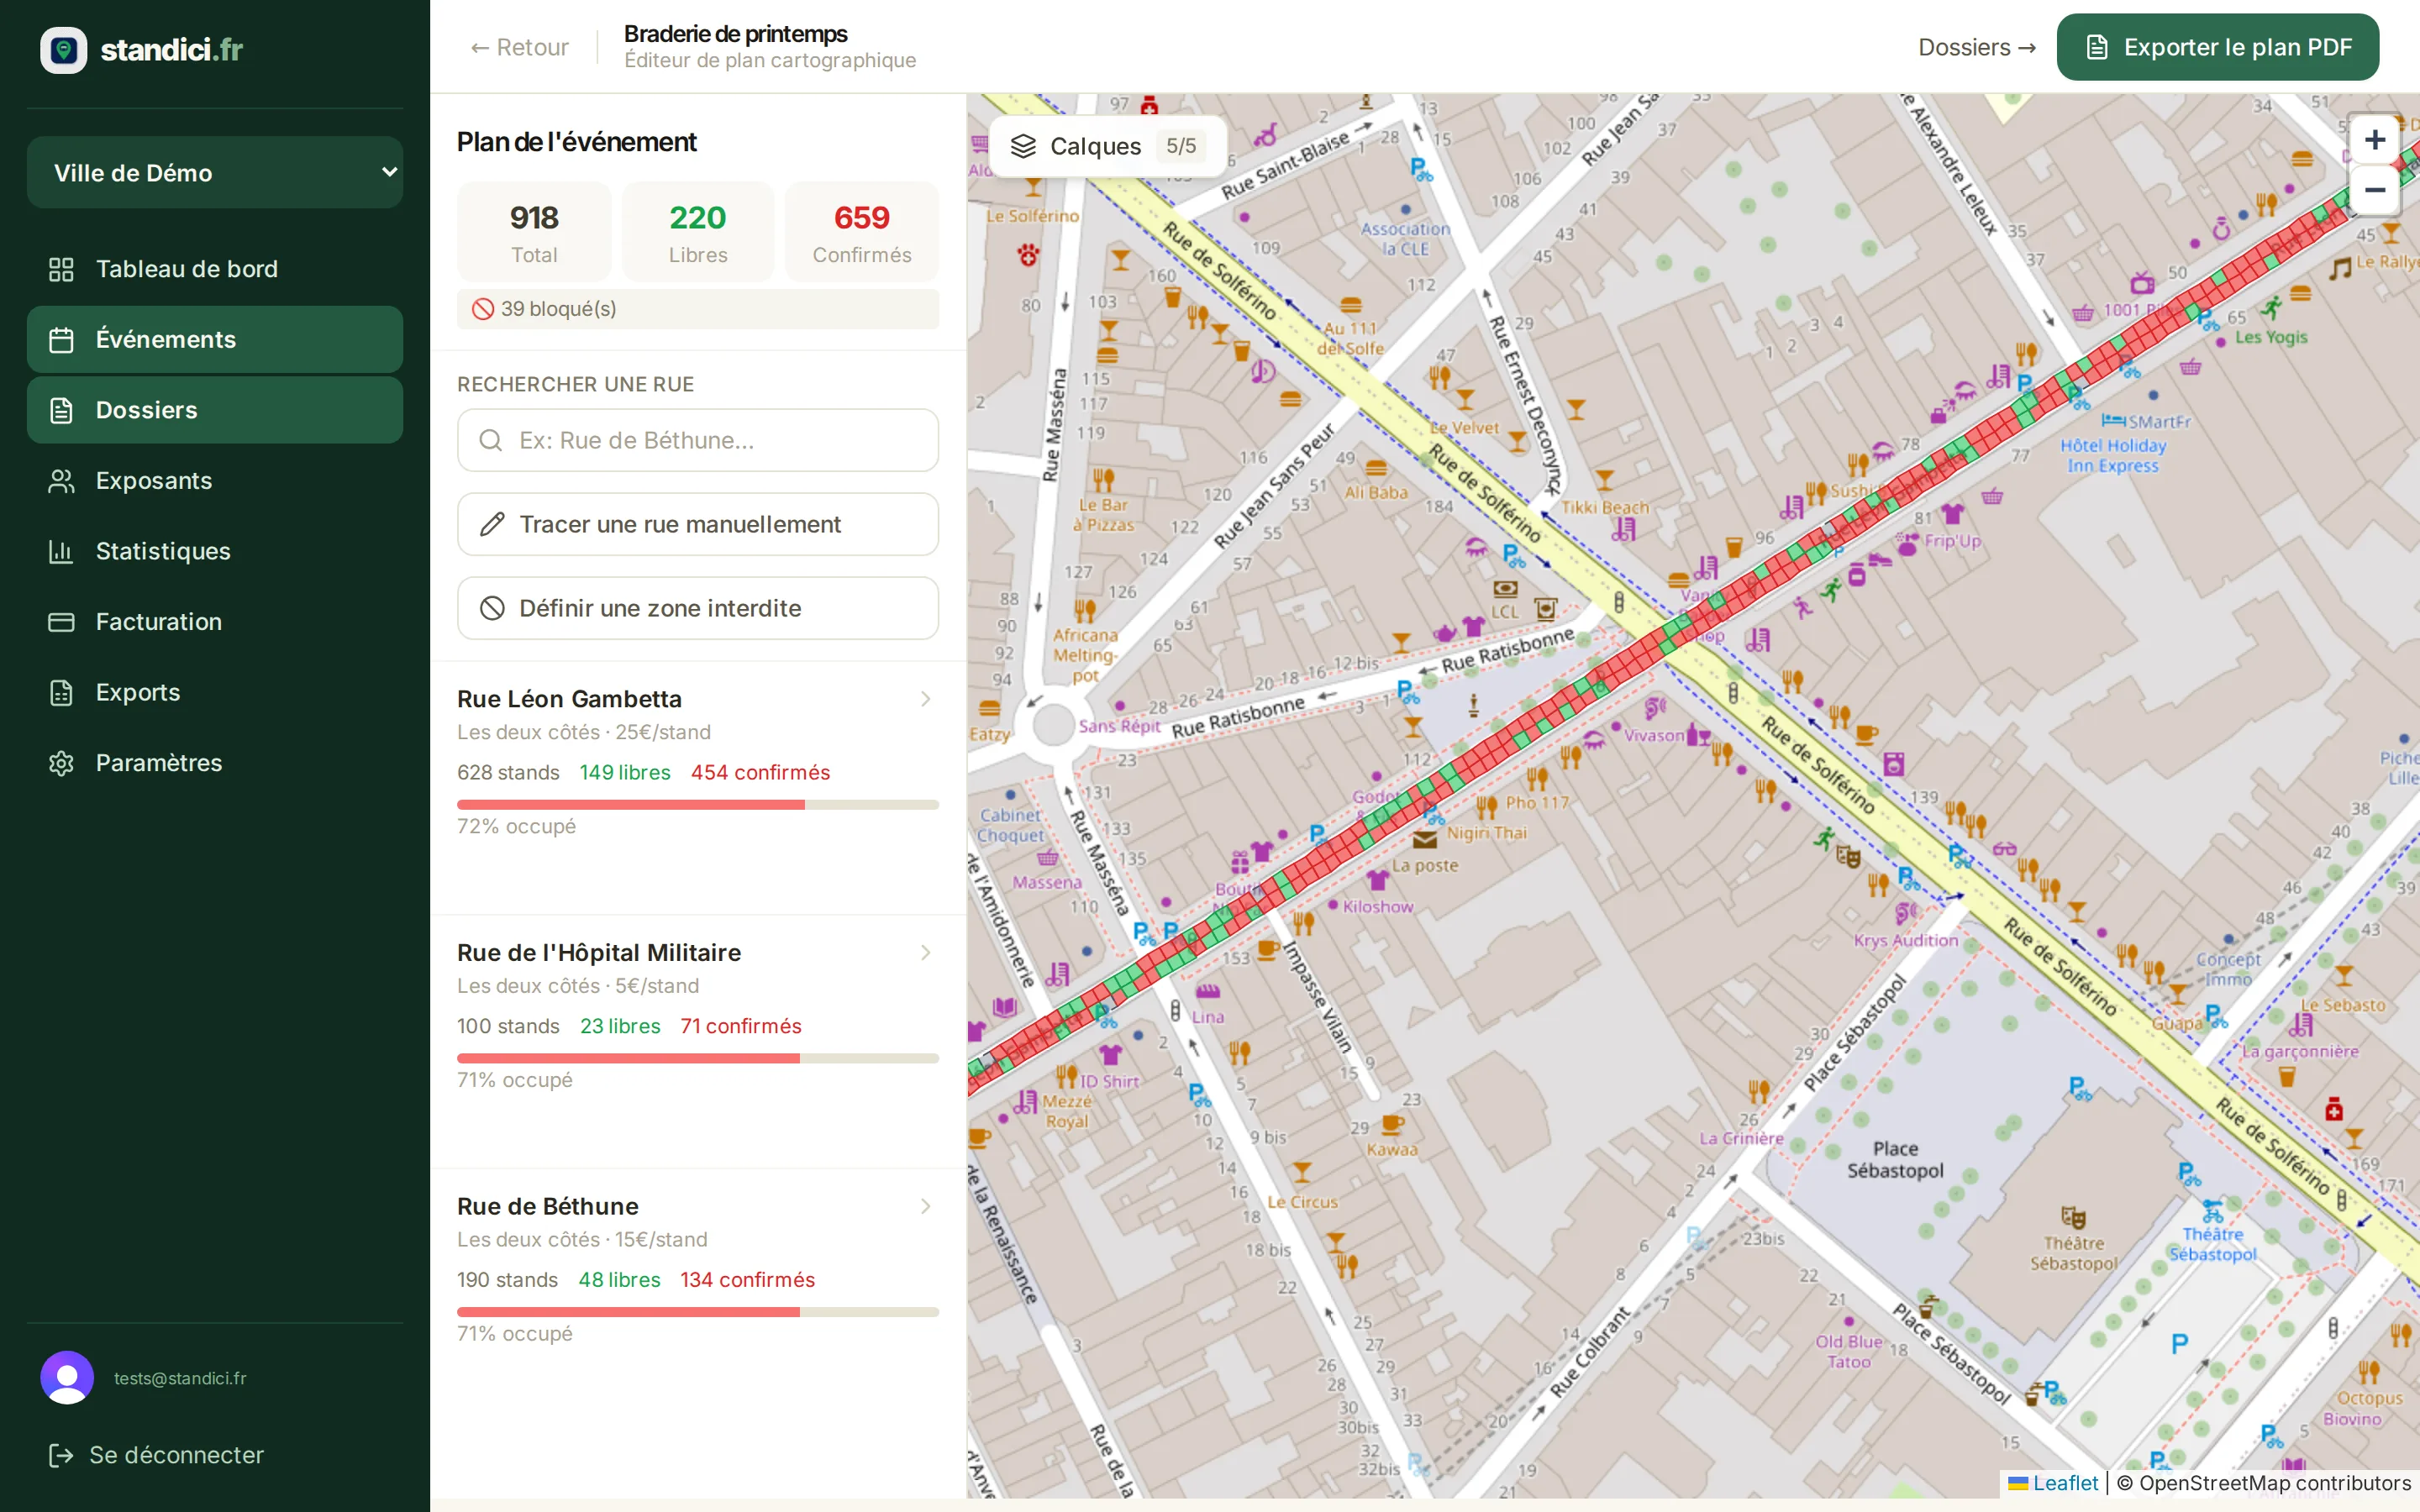
Task: Click the pencil icon for manual tracing
Action: [492, 524]
